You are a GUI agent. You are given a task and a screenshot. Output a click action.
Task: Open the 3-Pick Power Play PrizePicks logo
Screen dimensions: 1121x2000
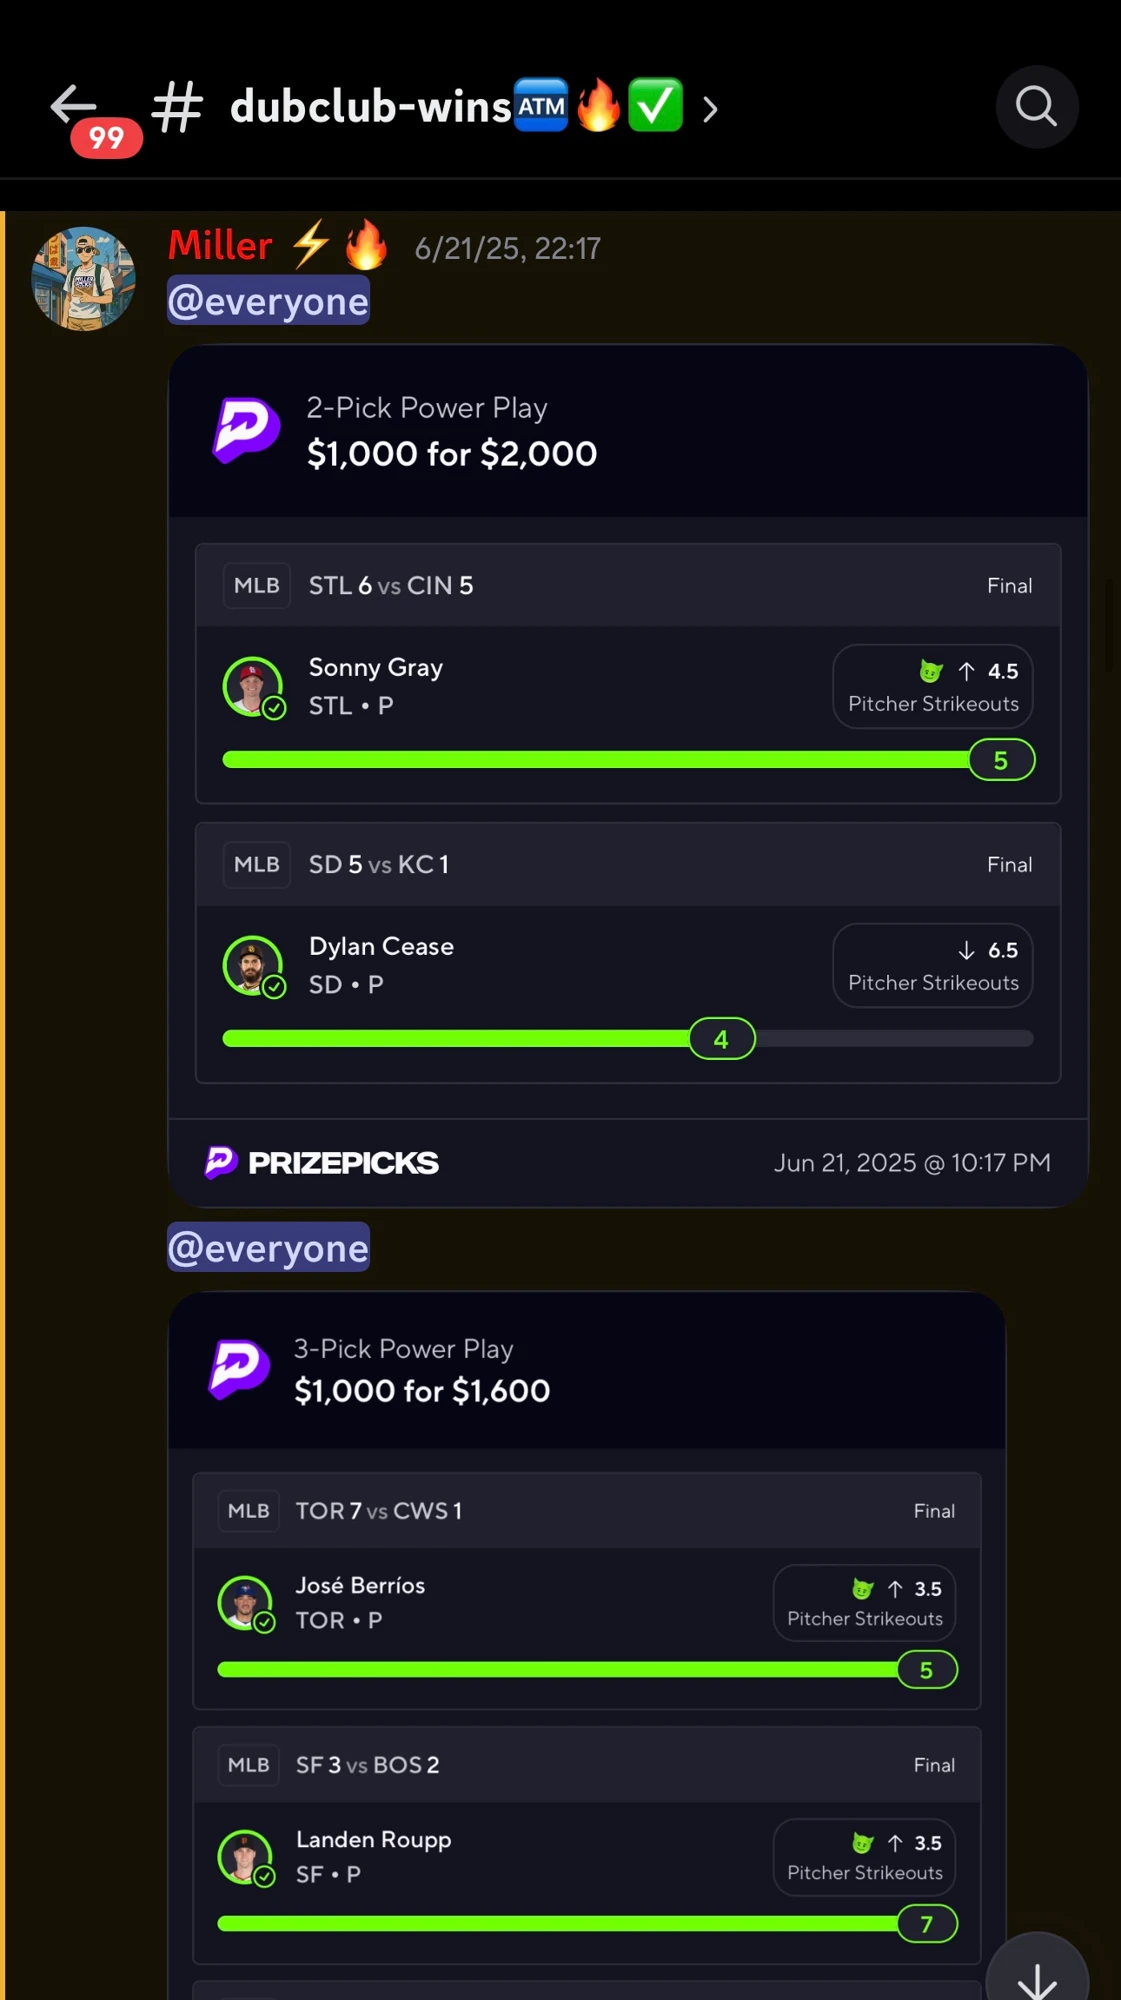click(238, 1369)
